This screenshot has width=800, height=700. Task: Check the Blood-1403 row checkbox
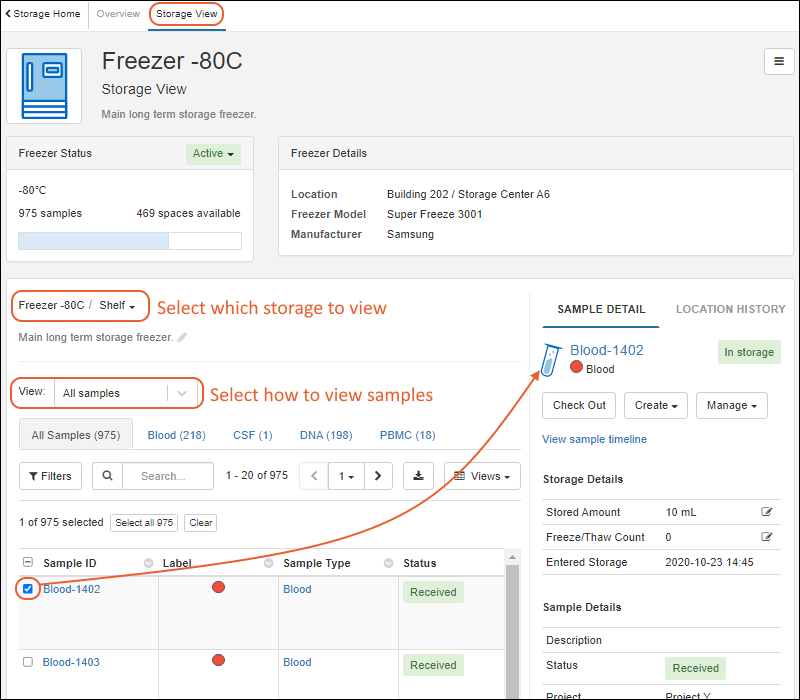[28, 662]
